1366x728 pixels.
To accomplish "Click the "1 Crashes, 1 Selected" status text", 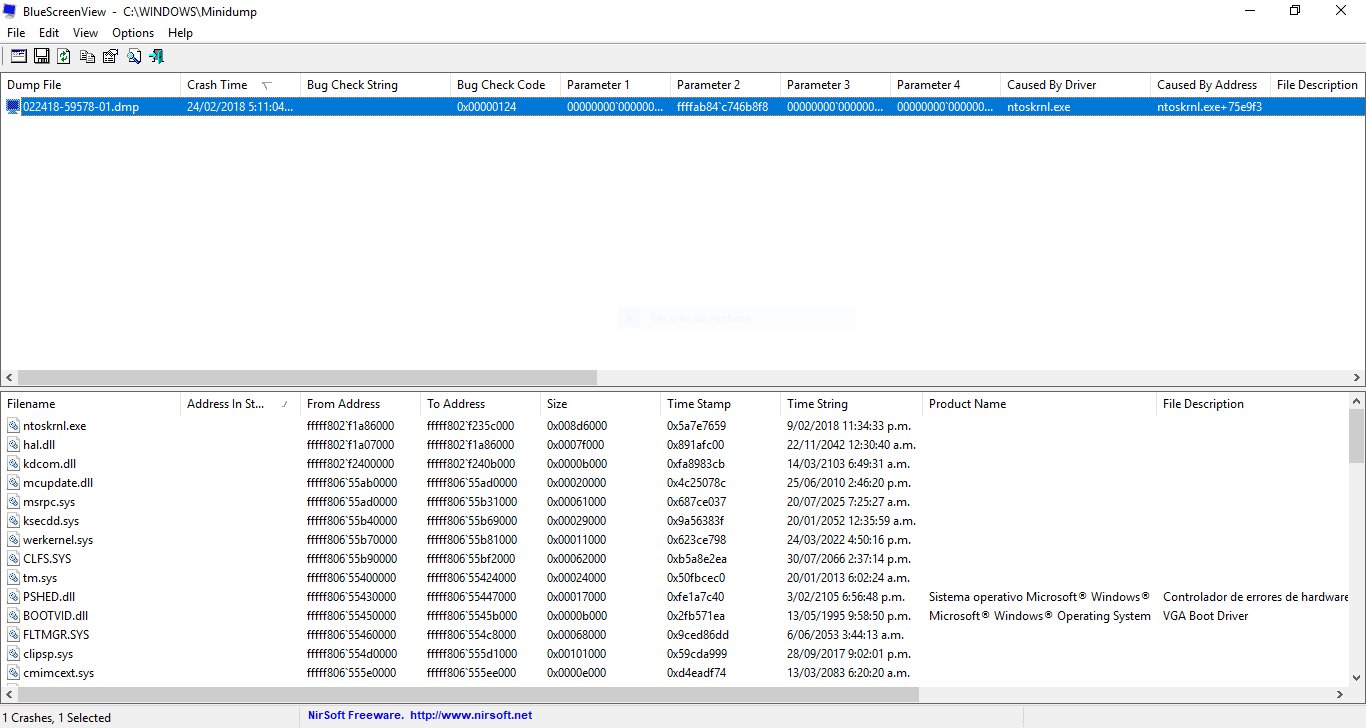I will pos(59,717).
